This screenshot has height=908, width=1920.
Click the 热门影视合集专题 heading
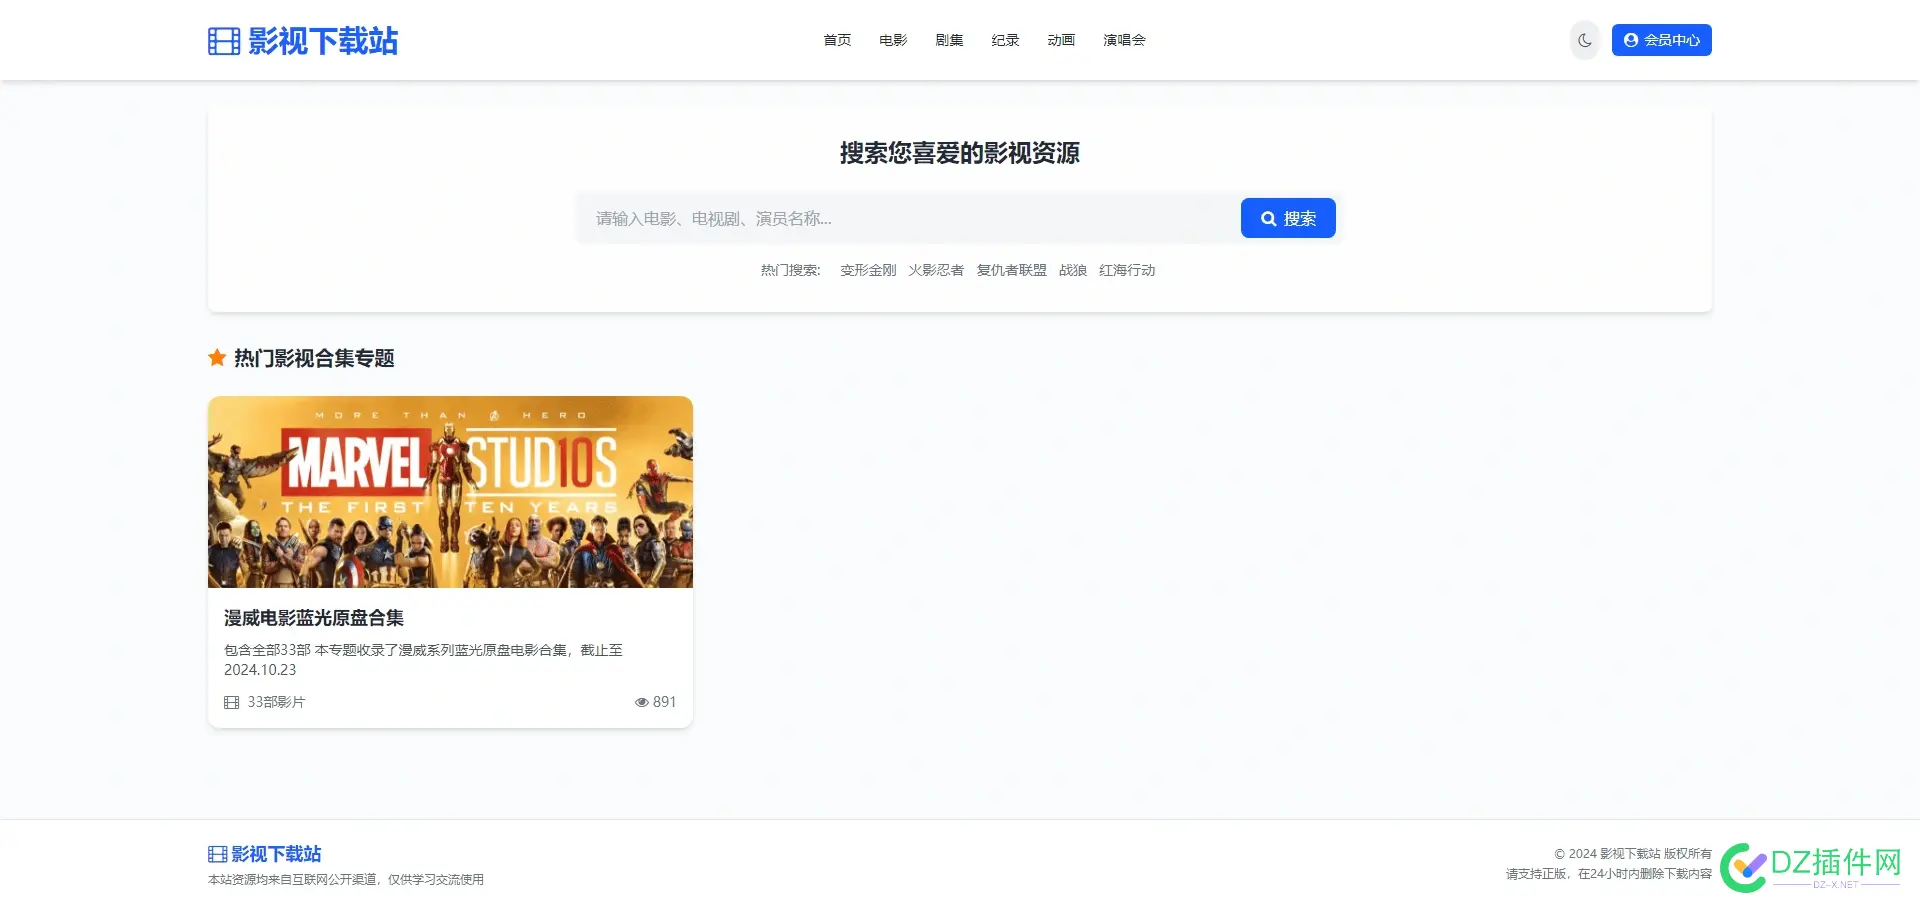click(314, 358)
